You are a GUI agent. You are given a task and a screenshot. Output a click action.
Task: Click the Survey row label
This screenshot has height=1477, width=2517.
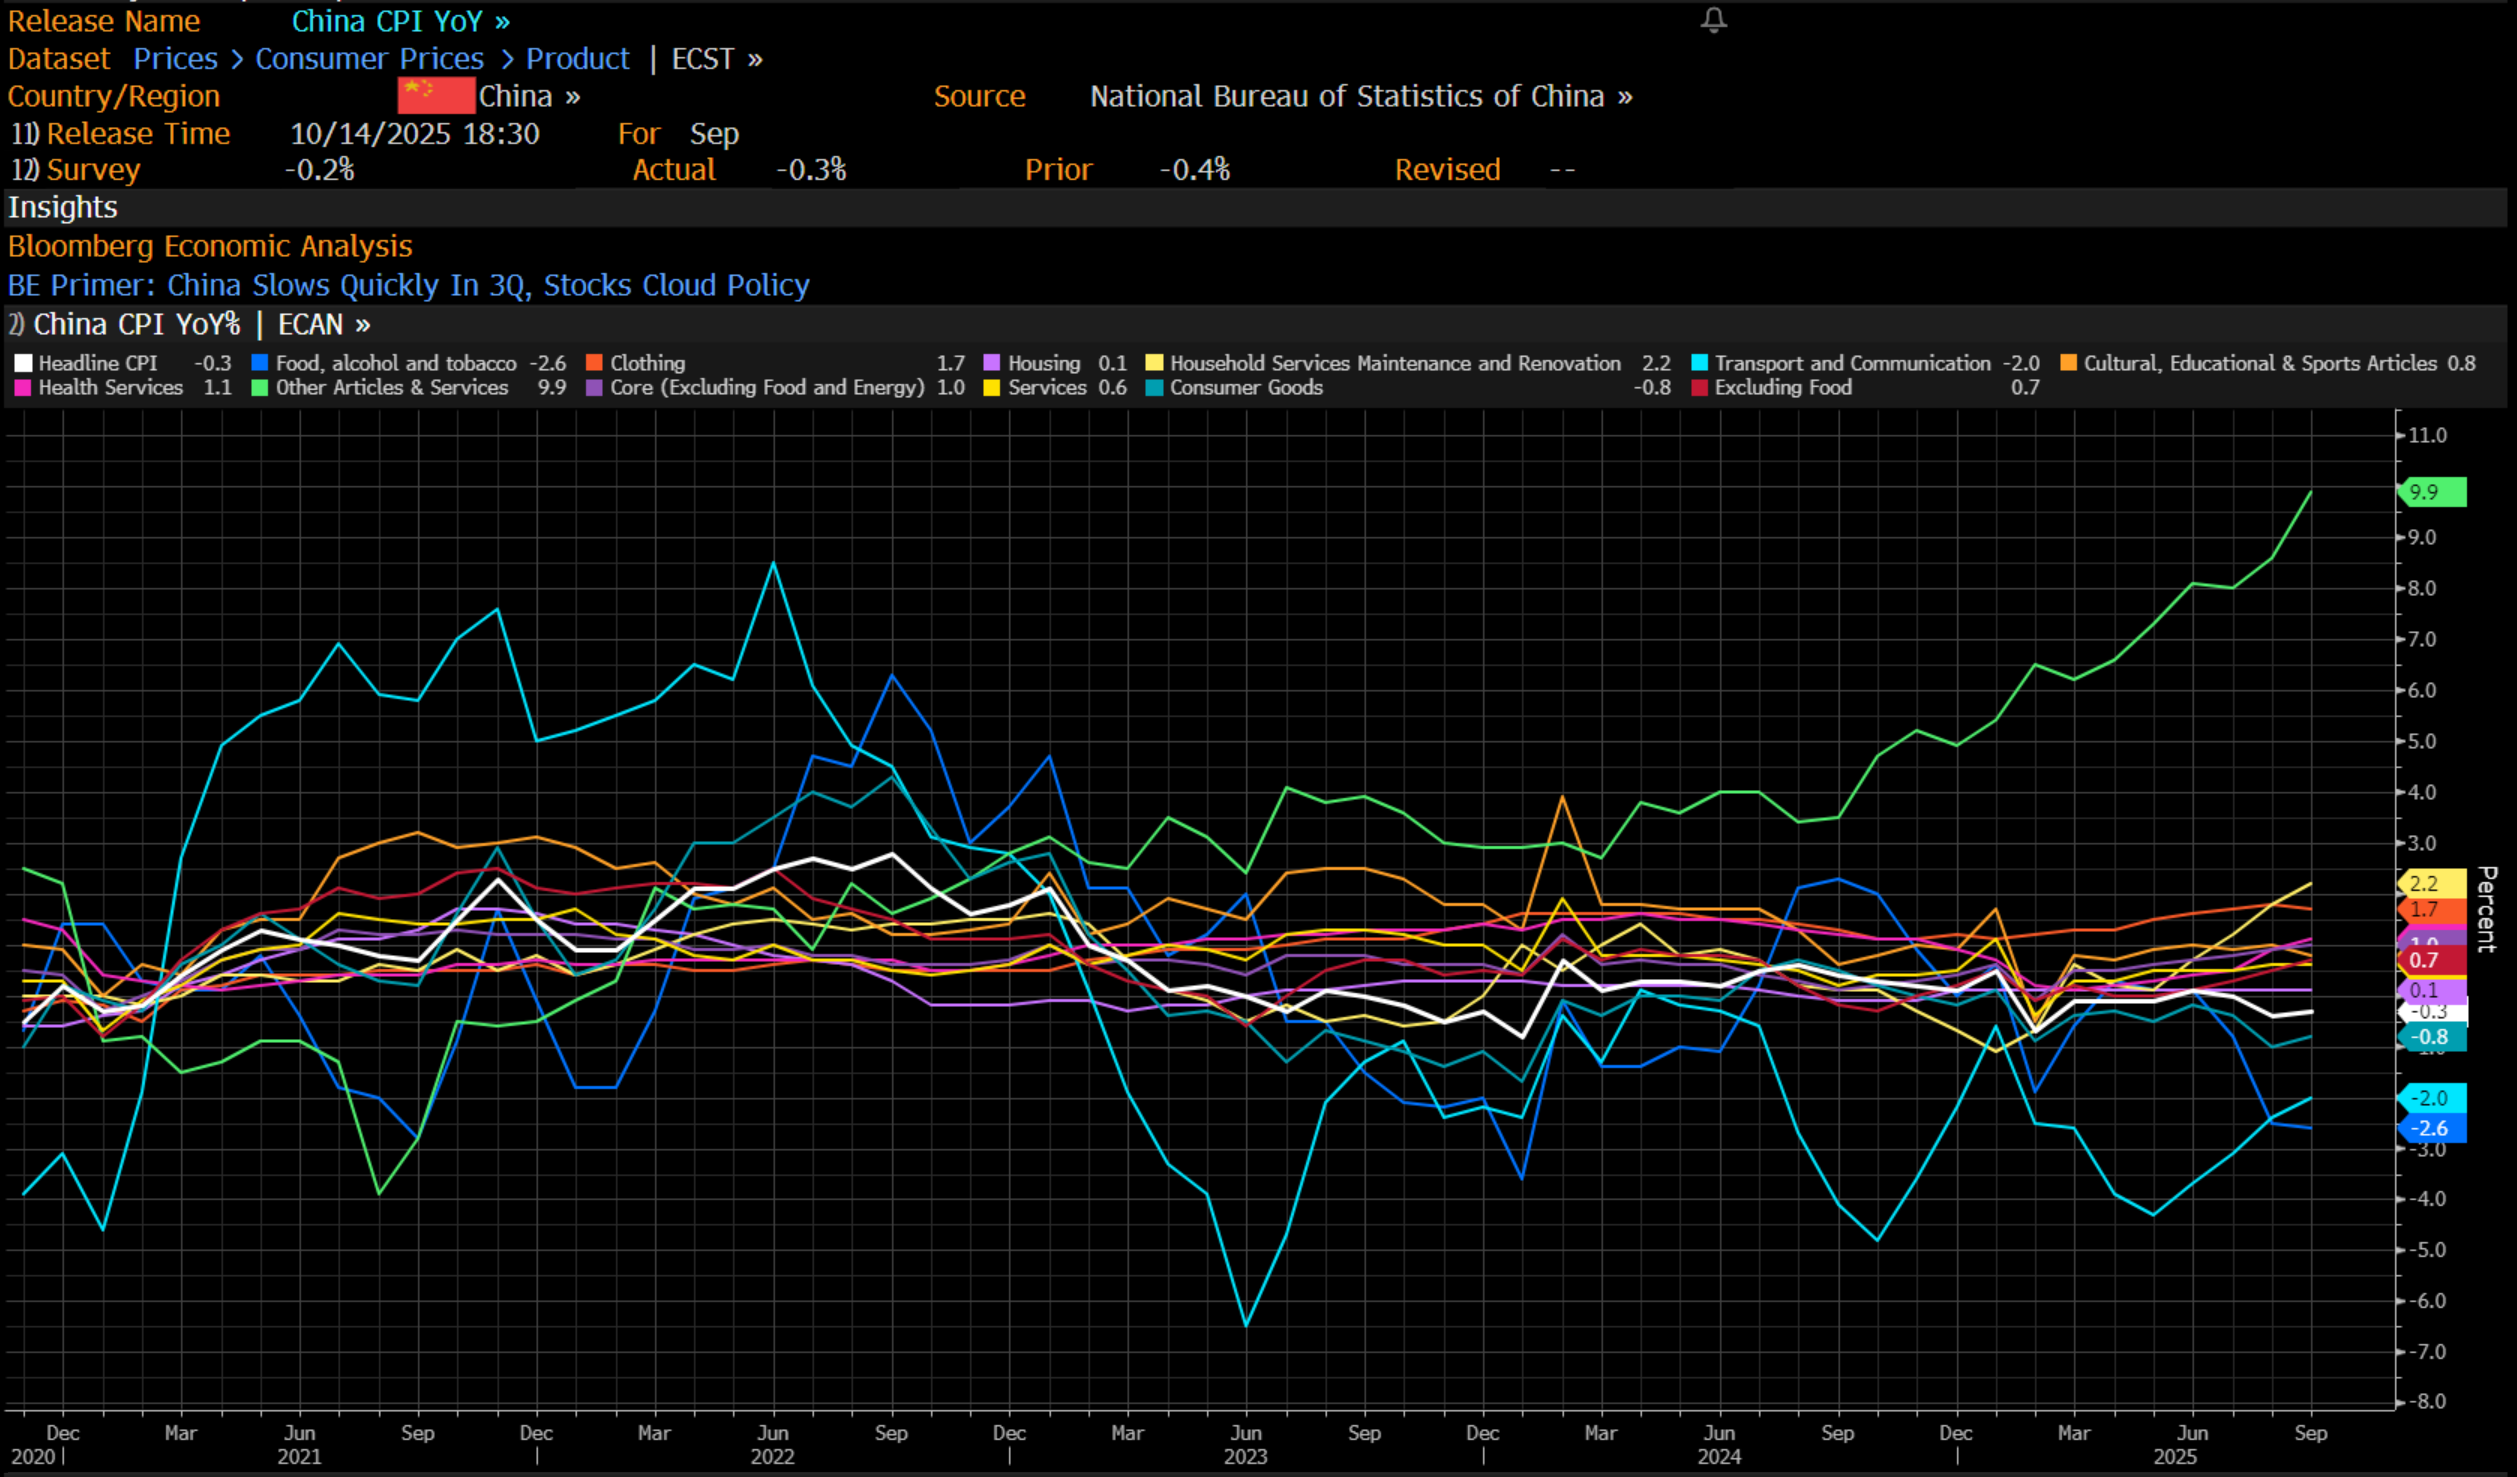pos(92,170)
